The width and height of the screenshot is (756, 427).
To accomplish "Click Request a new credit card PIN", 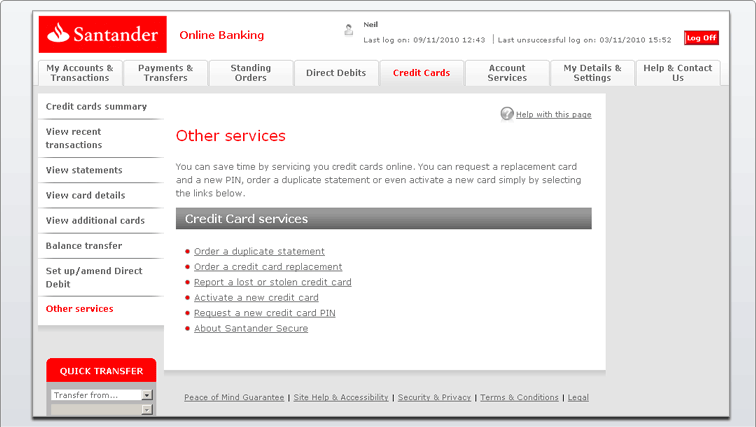I will tap(265, 313).
